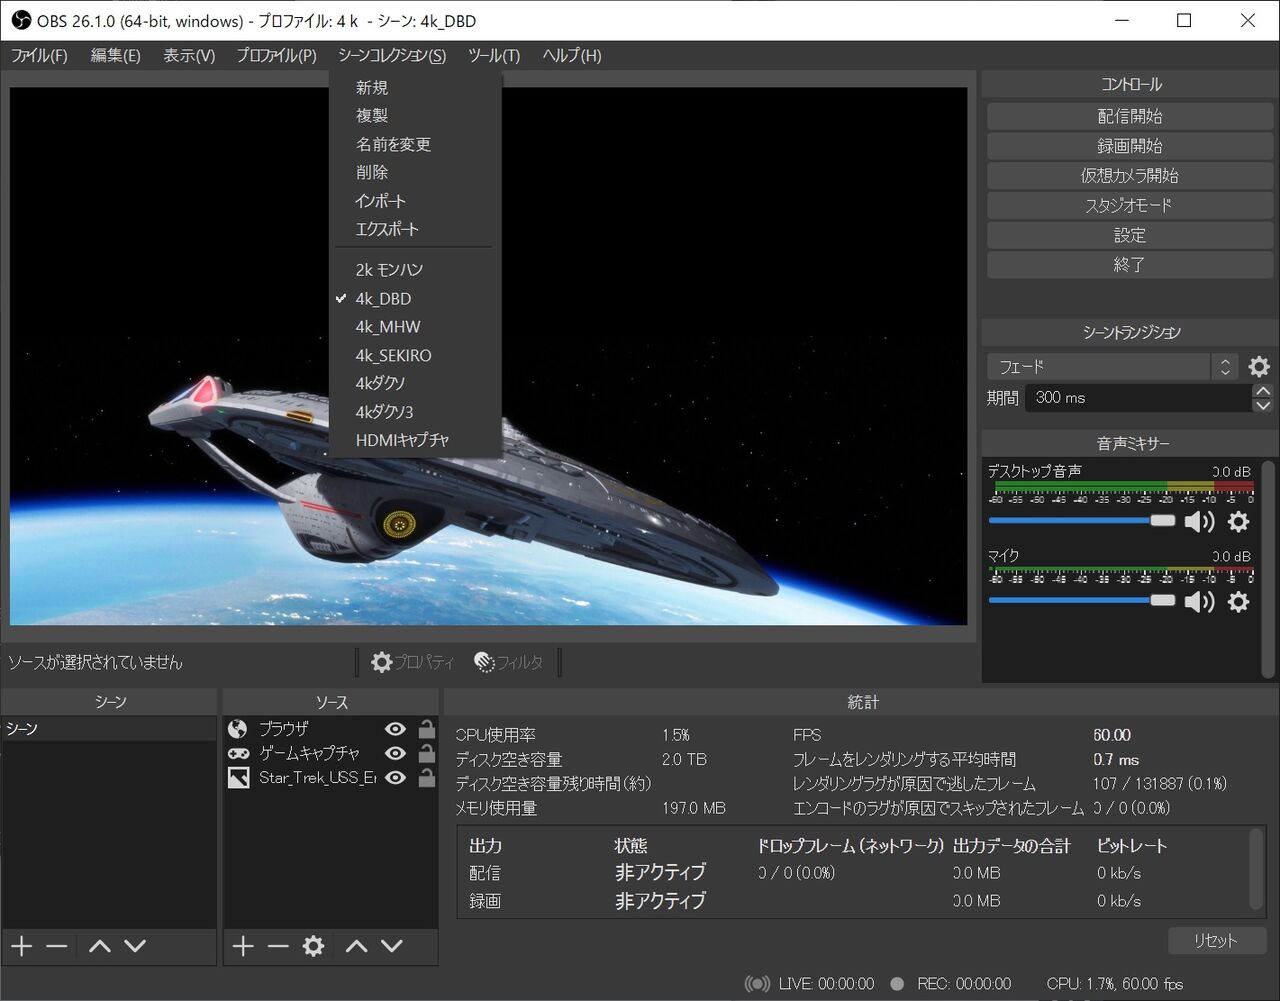
Task: Add a new source with plus icon
Action: (243, 946)
